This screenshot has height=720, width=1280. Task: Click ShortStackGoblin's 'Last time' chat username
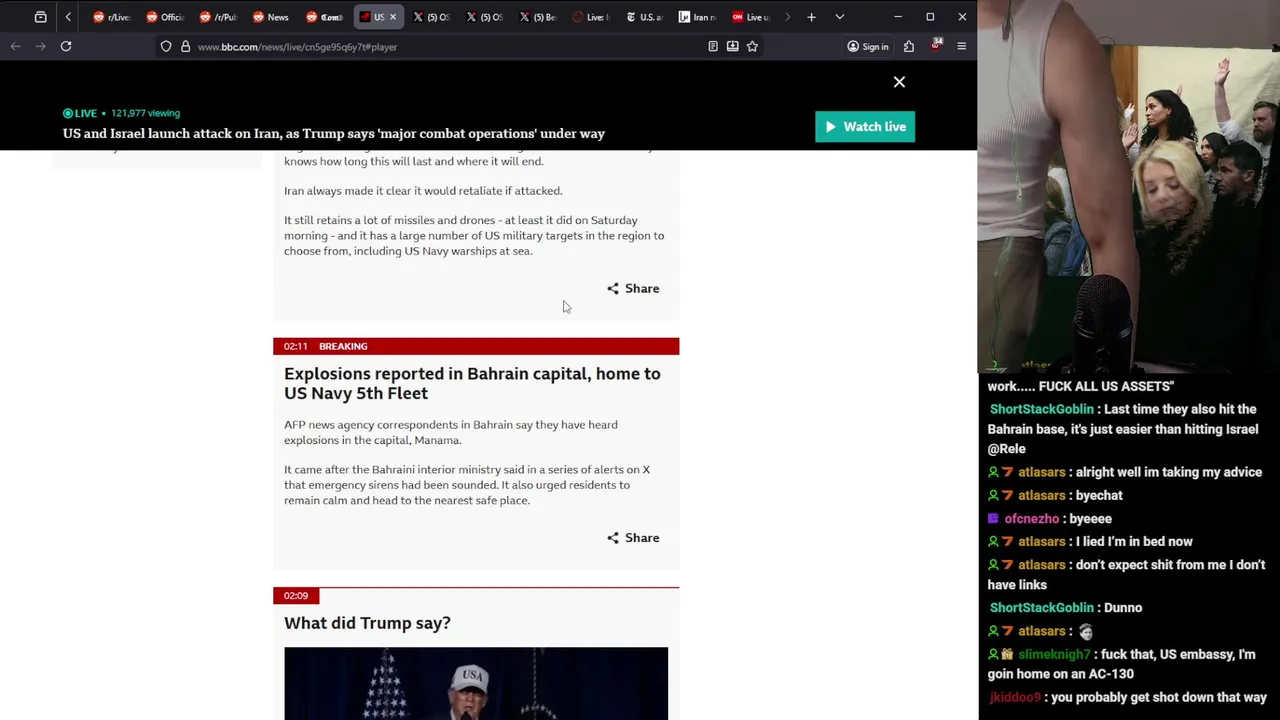click(1041, 409)
